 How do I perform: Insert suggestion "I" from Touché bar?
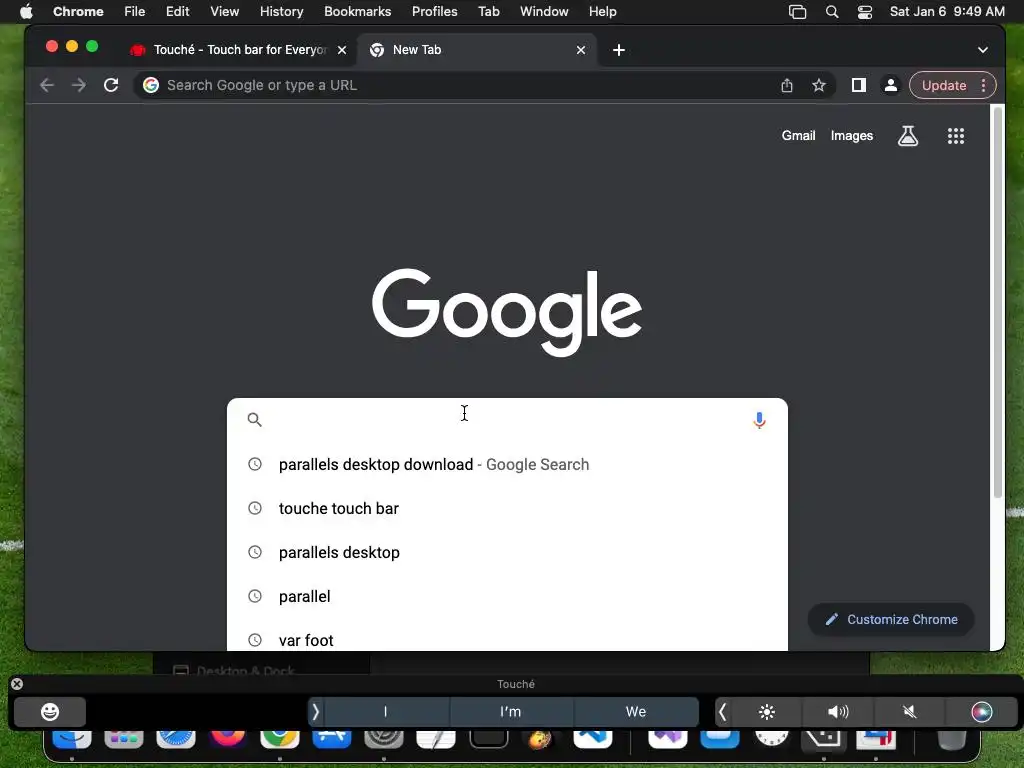385,712
